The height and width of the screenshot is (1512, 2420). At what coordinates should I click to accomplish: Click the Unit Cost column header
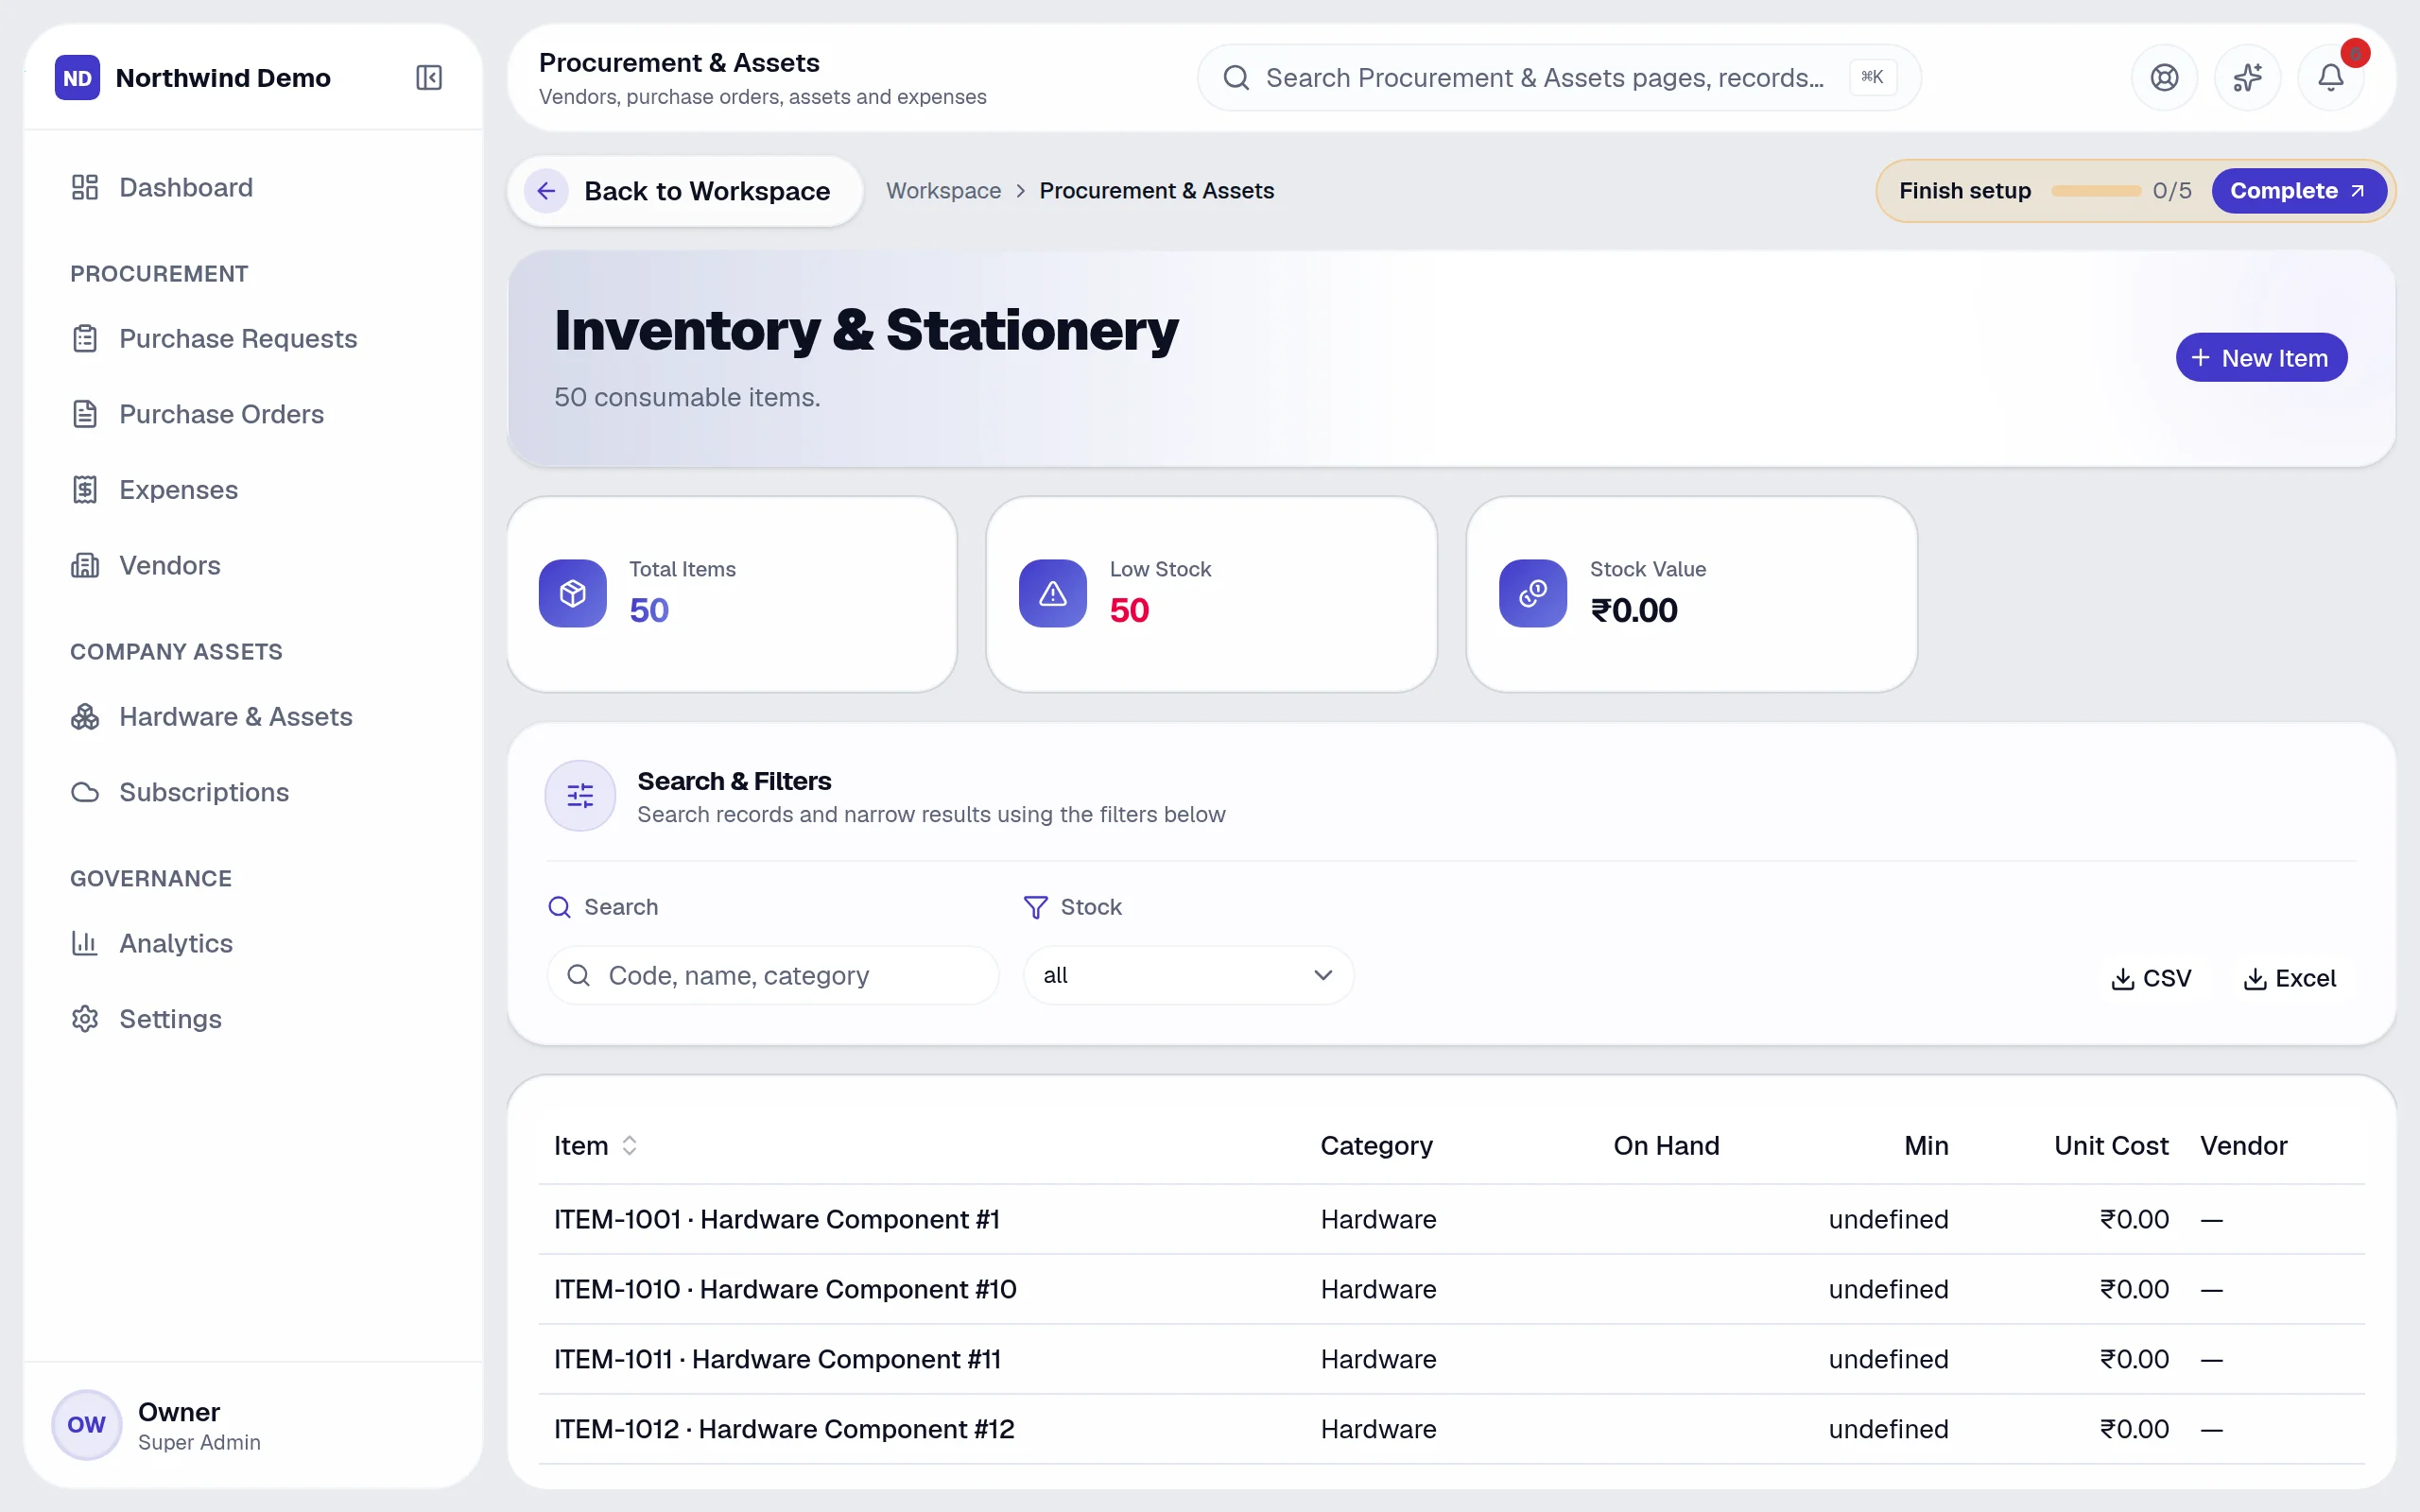click(x=2111, y=1145)
